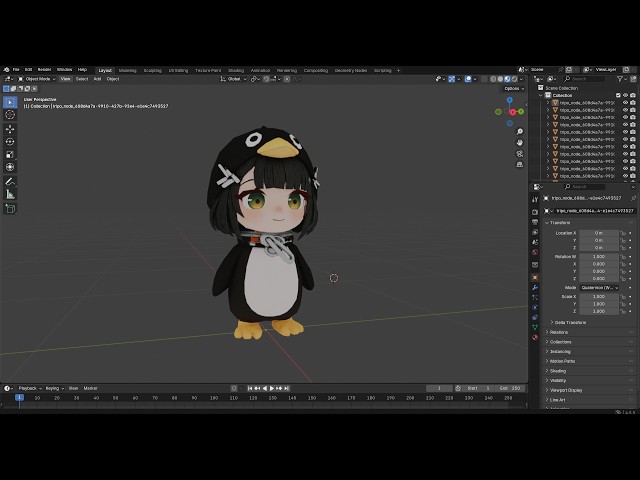Hide the Collection via its eye icon
This screenshot has width=640, height=480.
(x=625, y=96)
